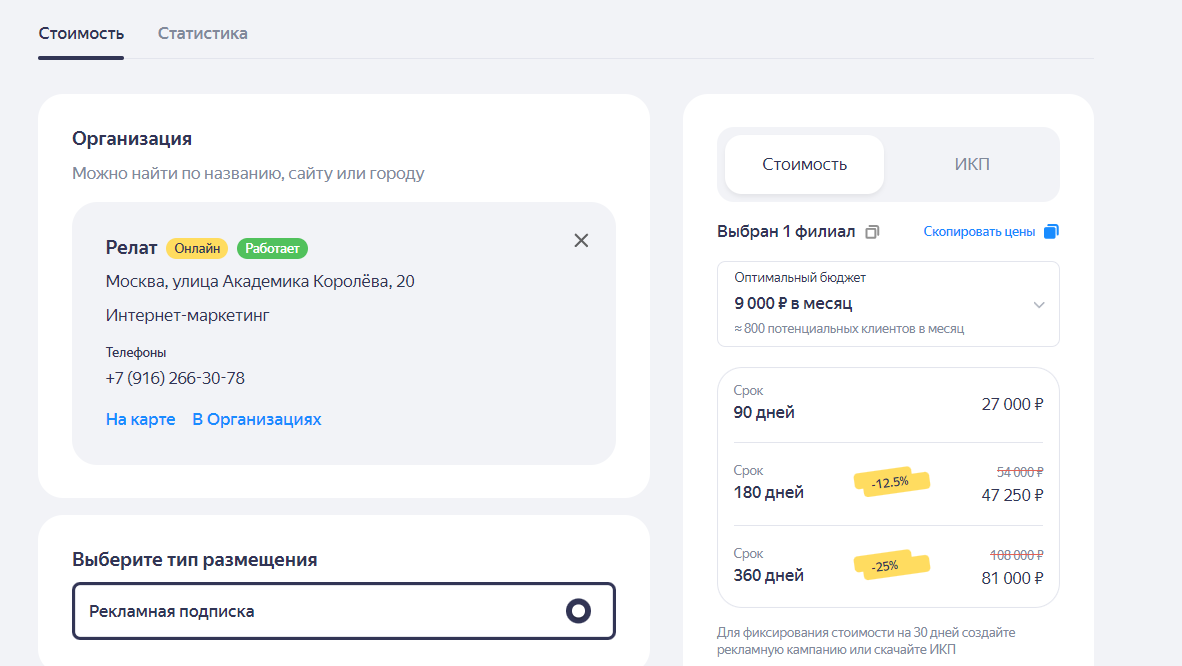1182x666 pixels.
Task: Click the address Москва, улица Академика Королёва, 20
Action: click(260, 281)
